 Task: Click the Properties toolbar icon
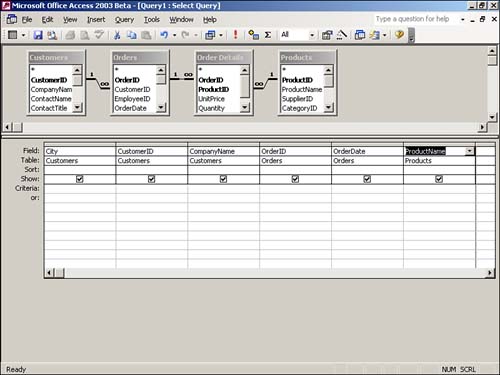point(327,35)
